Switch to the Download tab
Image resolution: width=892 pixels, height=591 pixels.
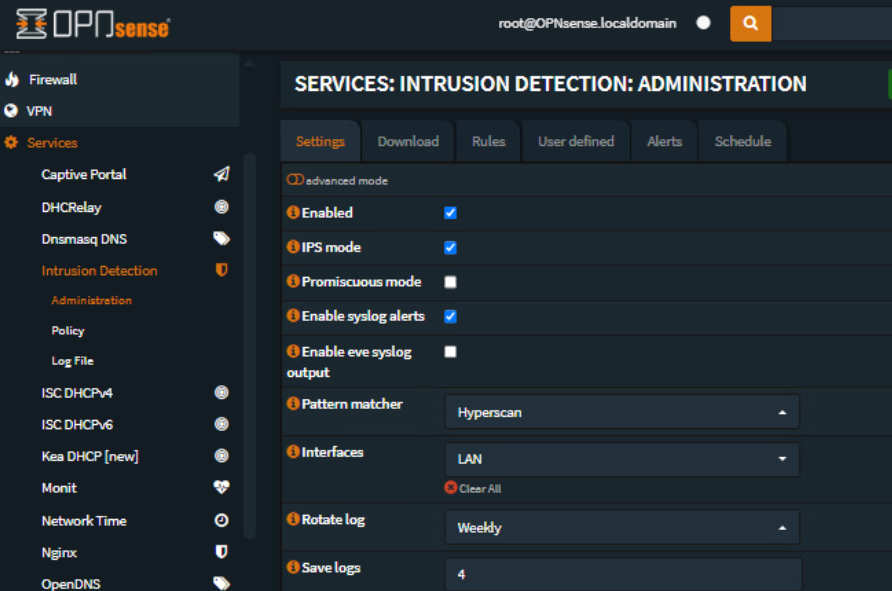pos(408,141)
